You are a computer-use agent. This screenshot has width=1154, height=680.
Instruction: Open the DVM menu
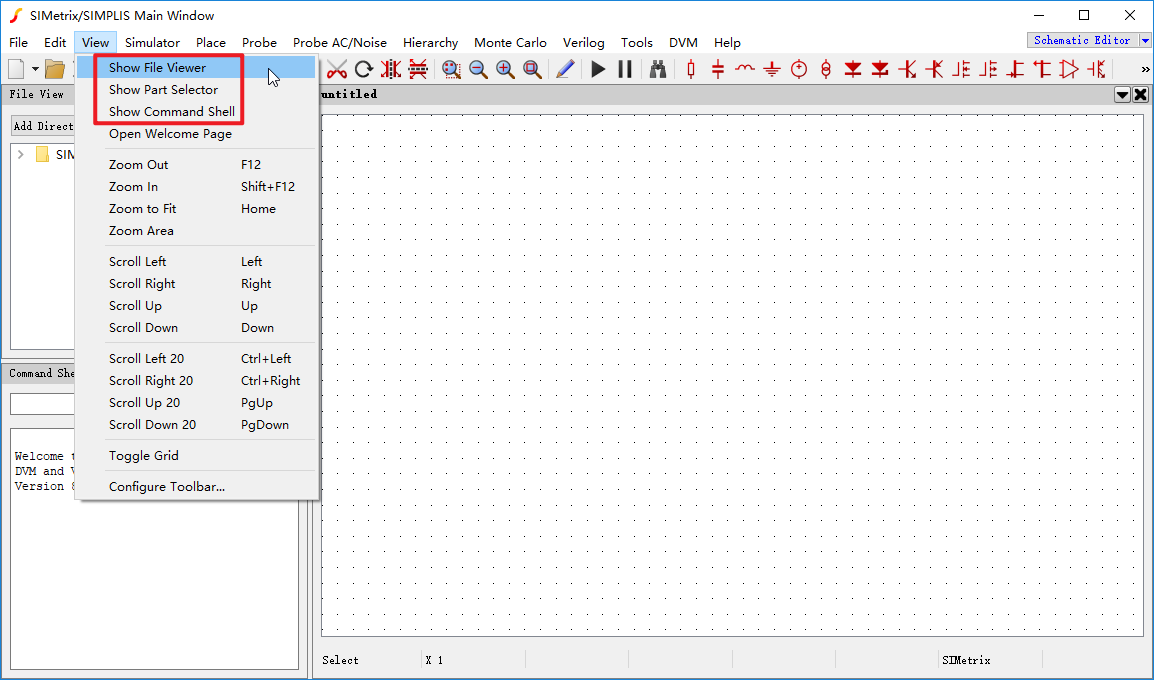point(683,43)
